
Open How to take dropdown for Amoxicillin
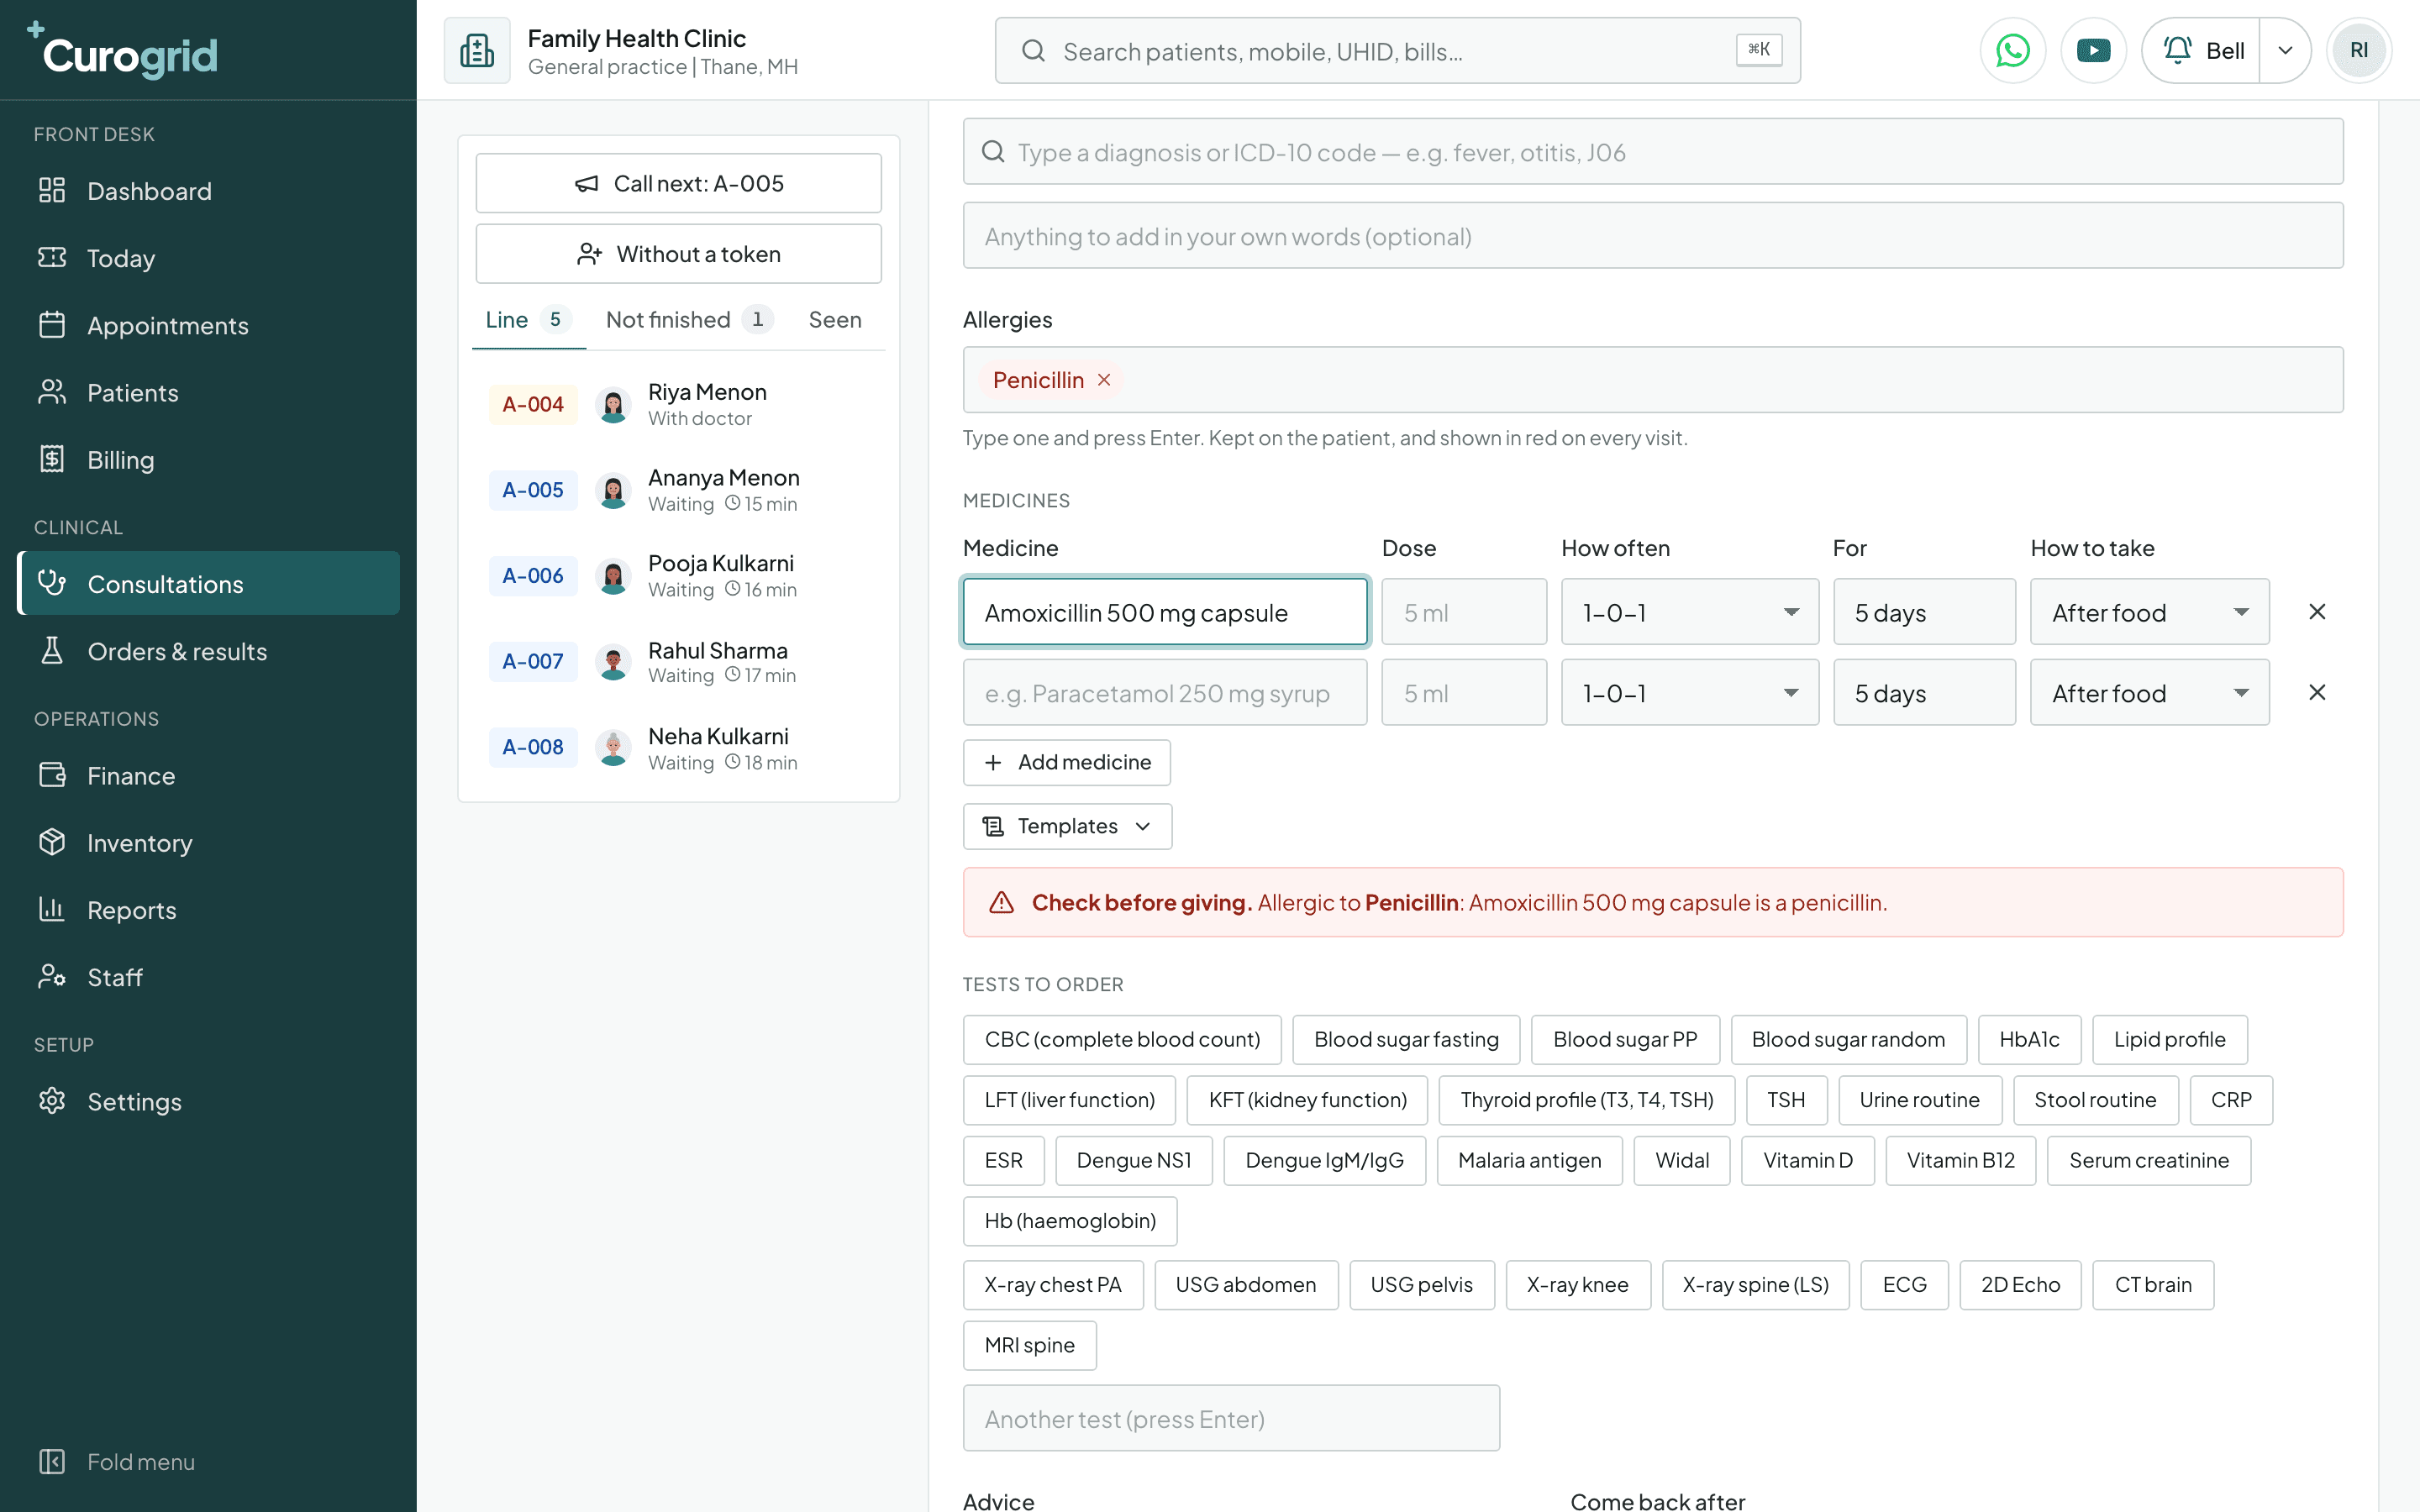(2150, 612)
